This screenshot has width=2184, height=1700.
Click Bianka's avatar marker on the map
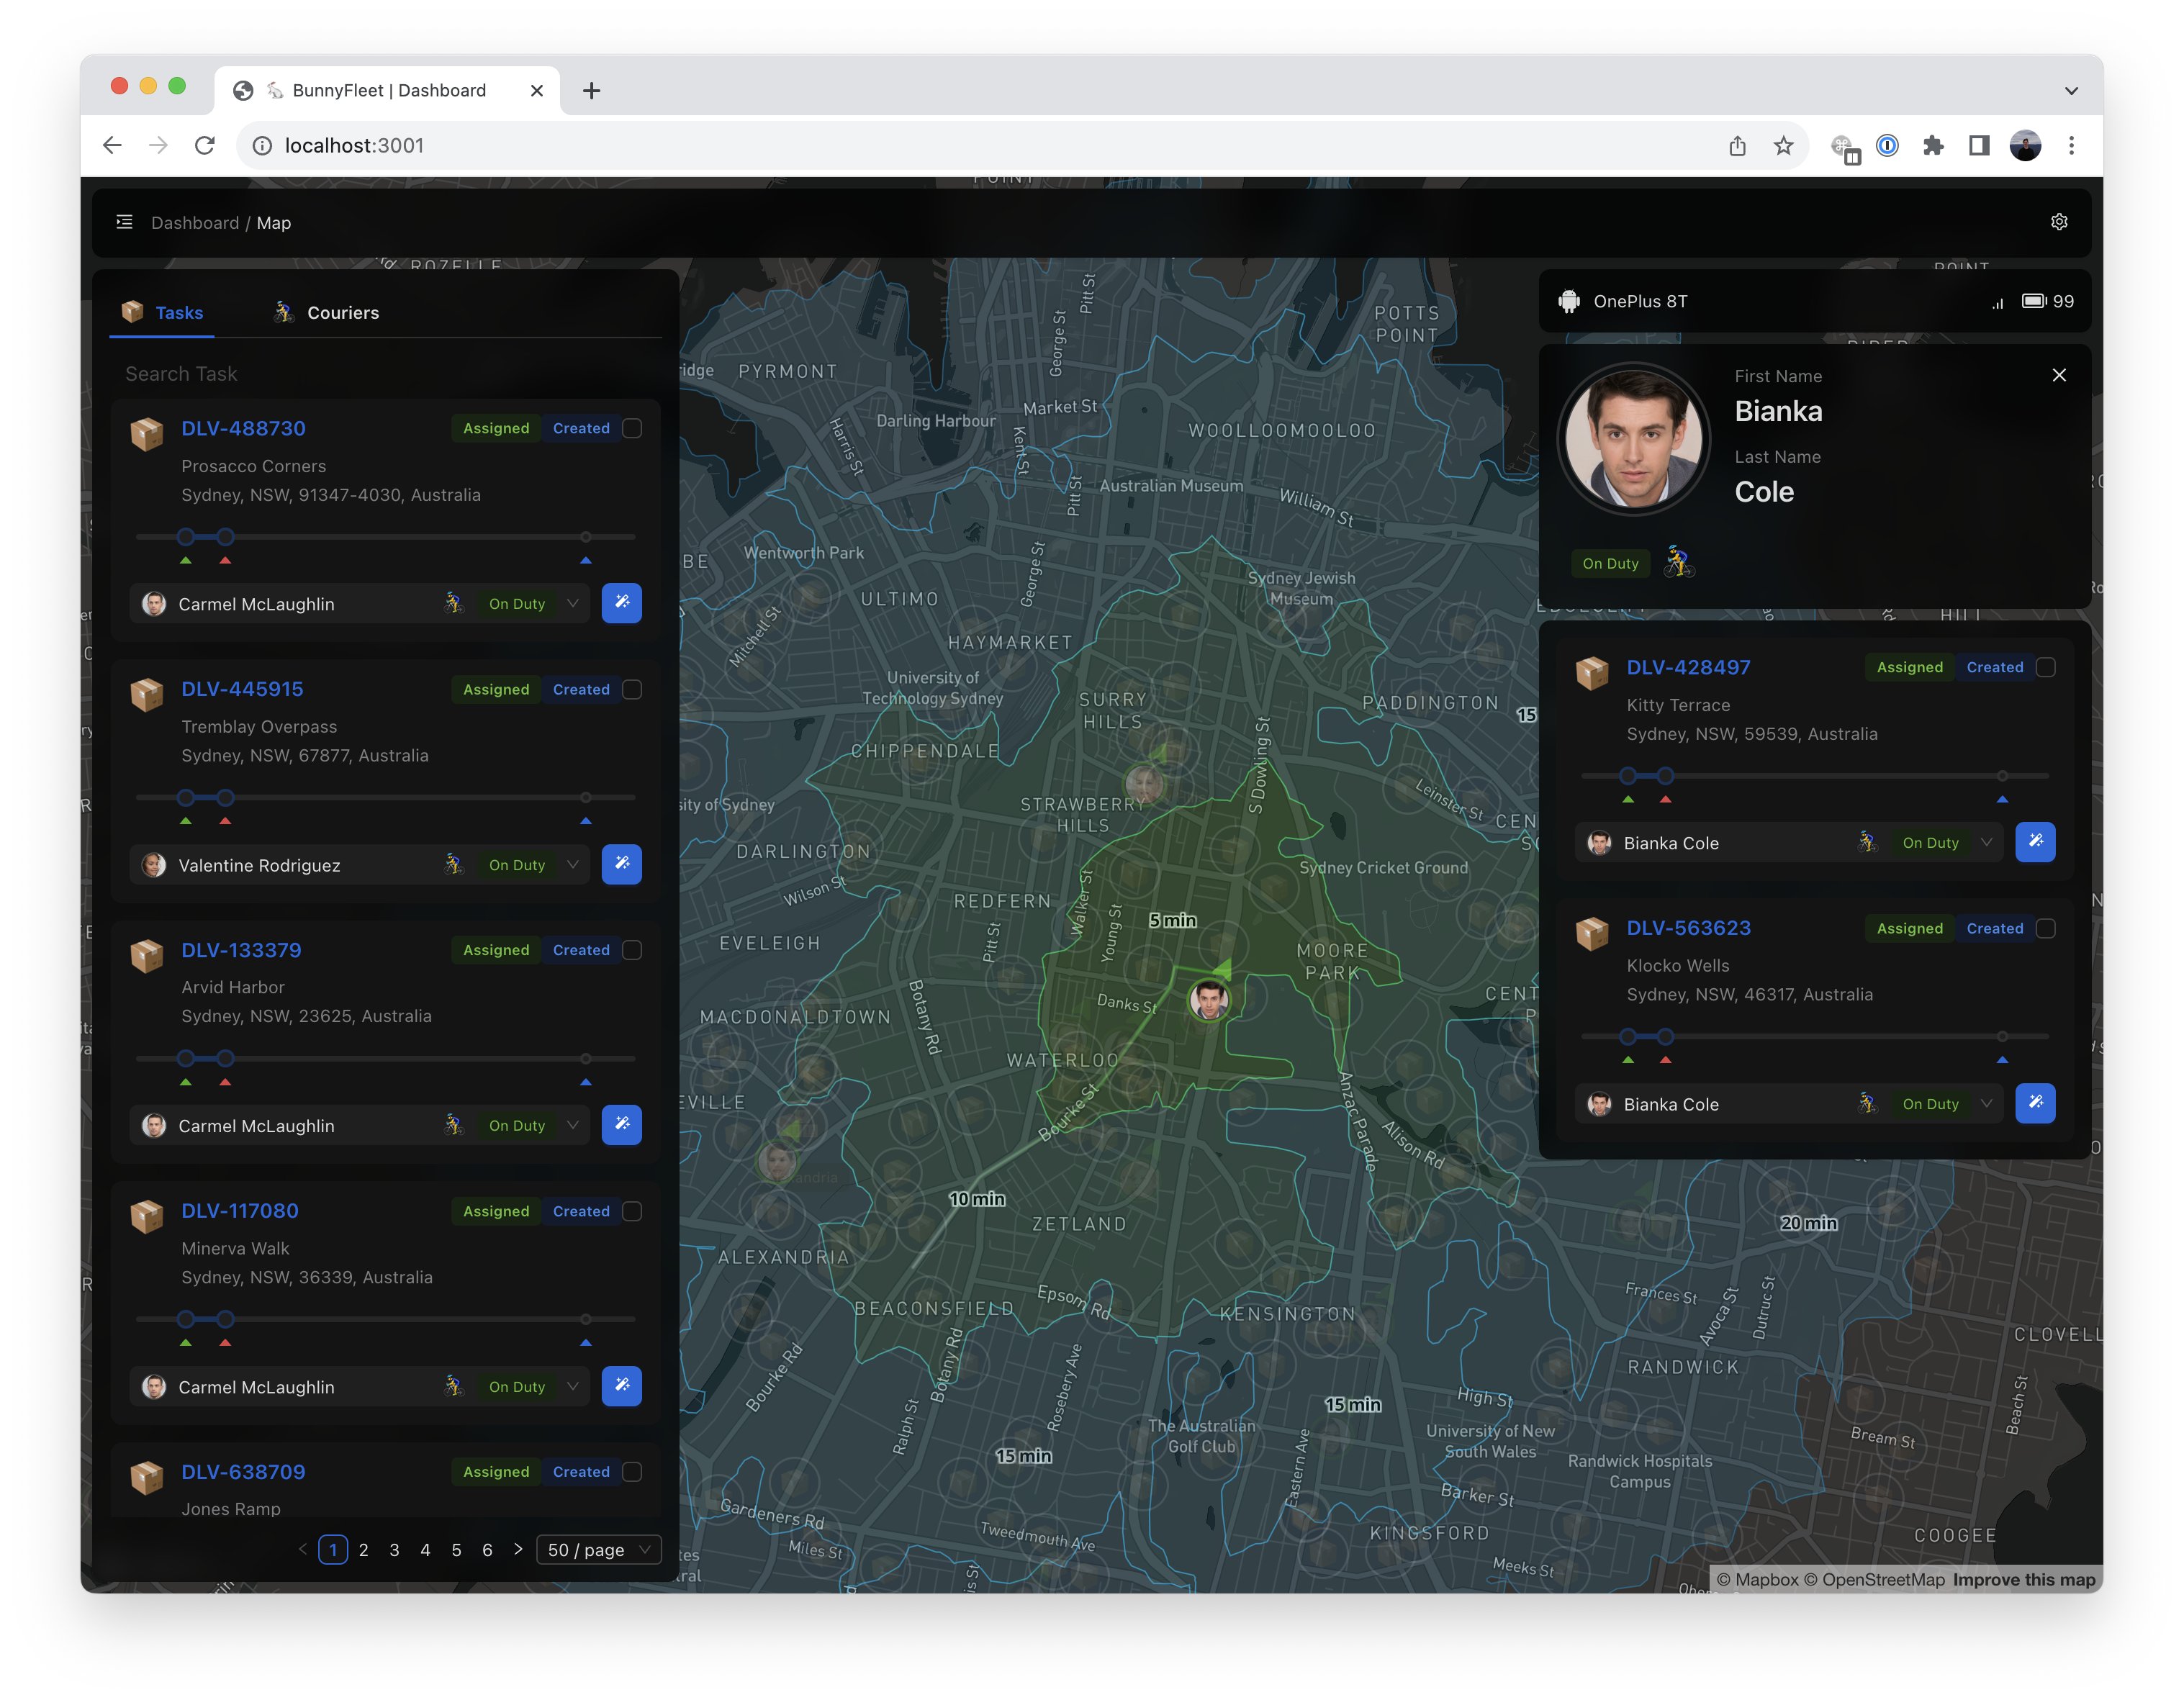click(x=1208, y=999)
